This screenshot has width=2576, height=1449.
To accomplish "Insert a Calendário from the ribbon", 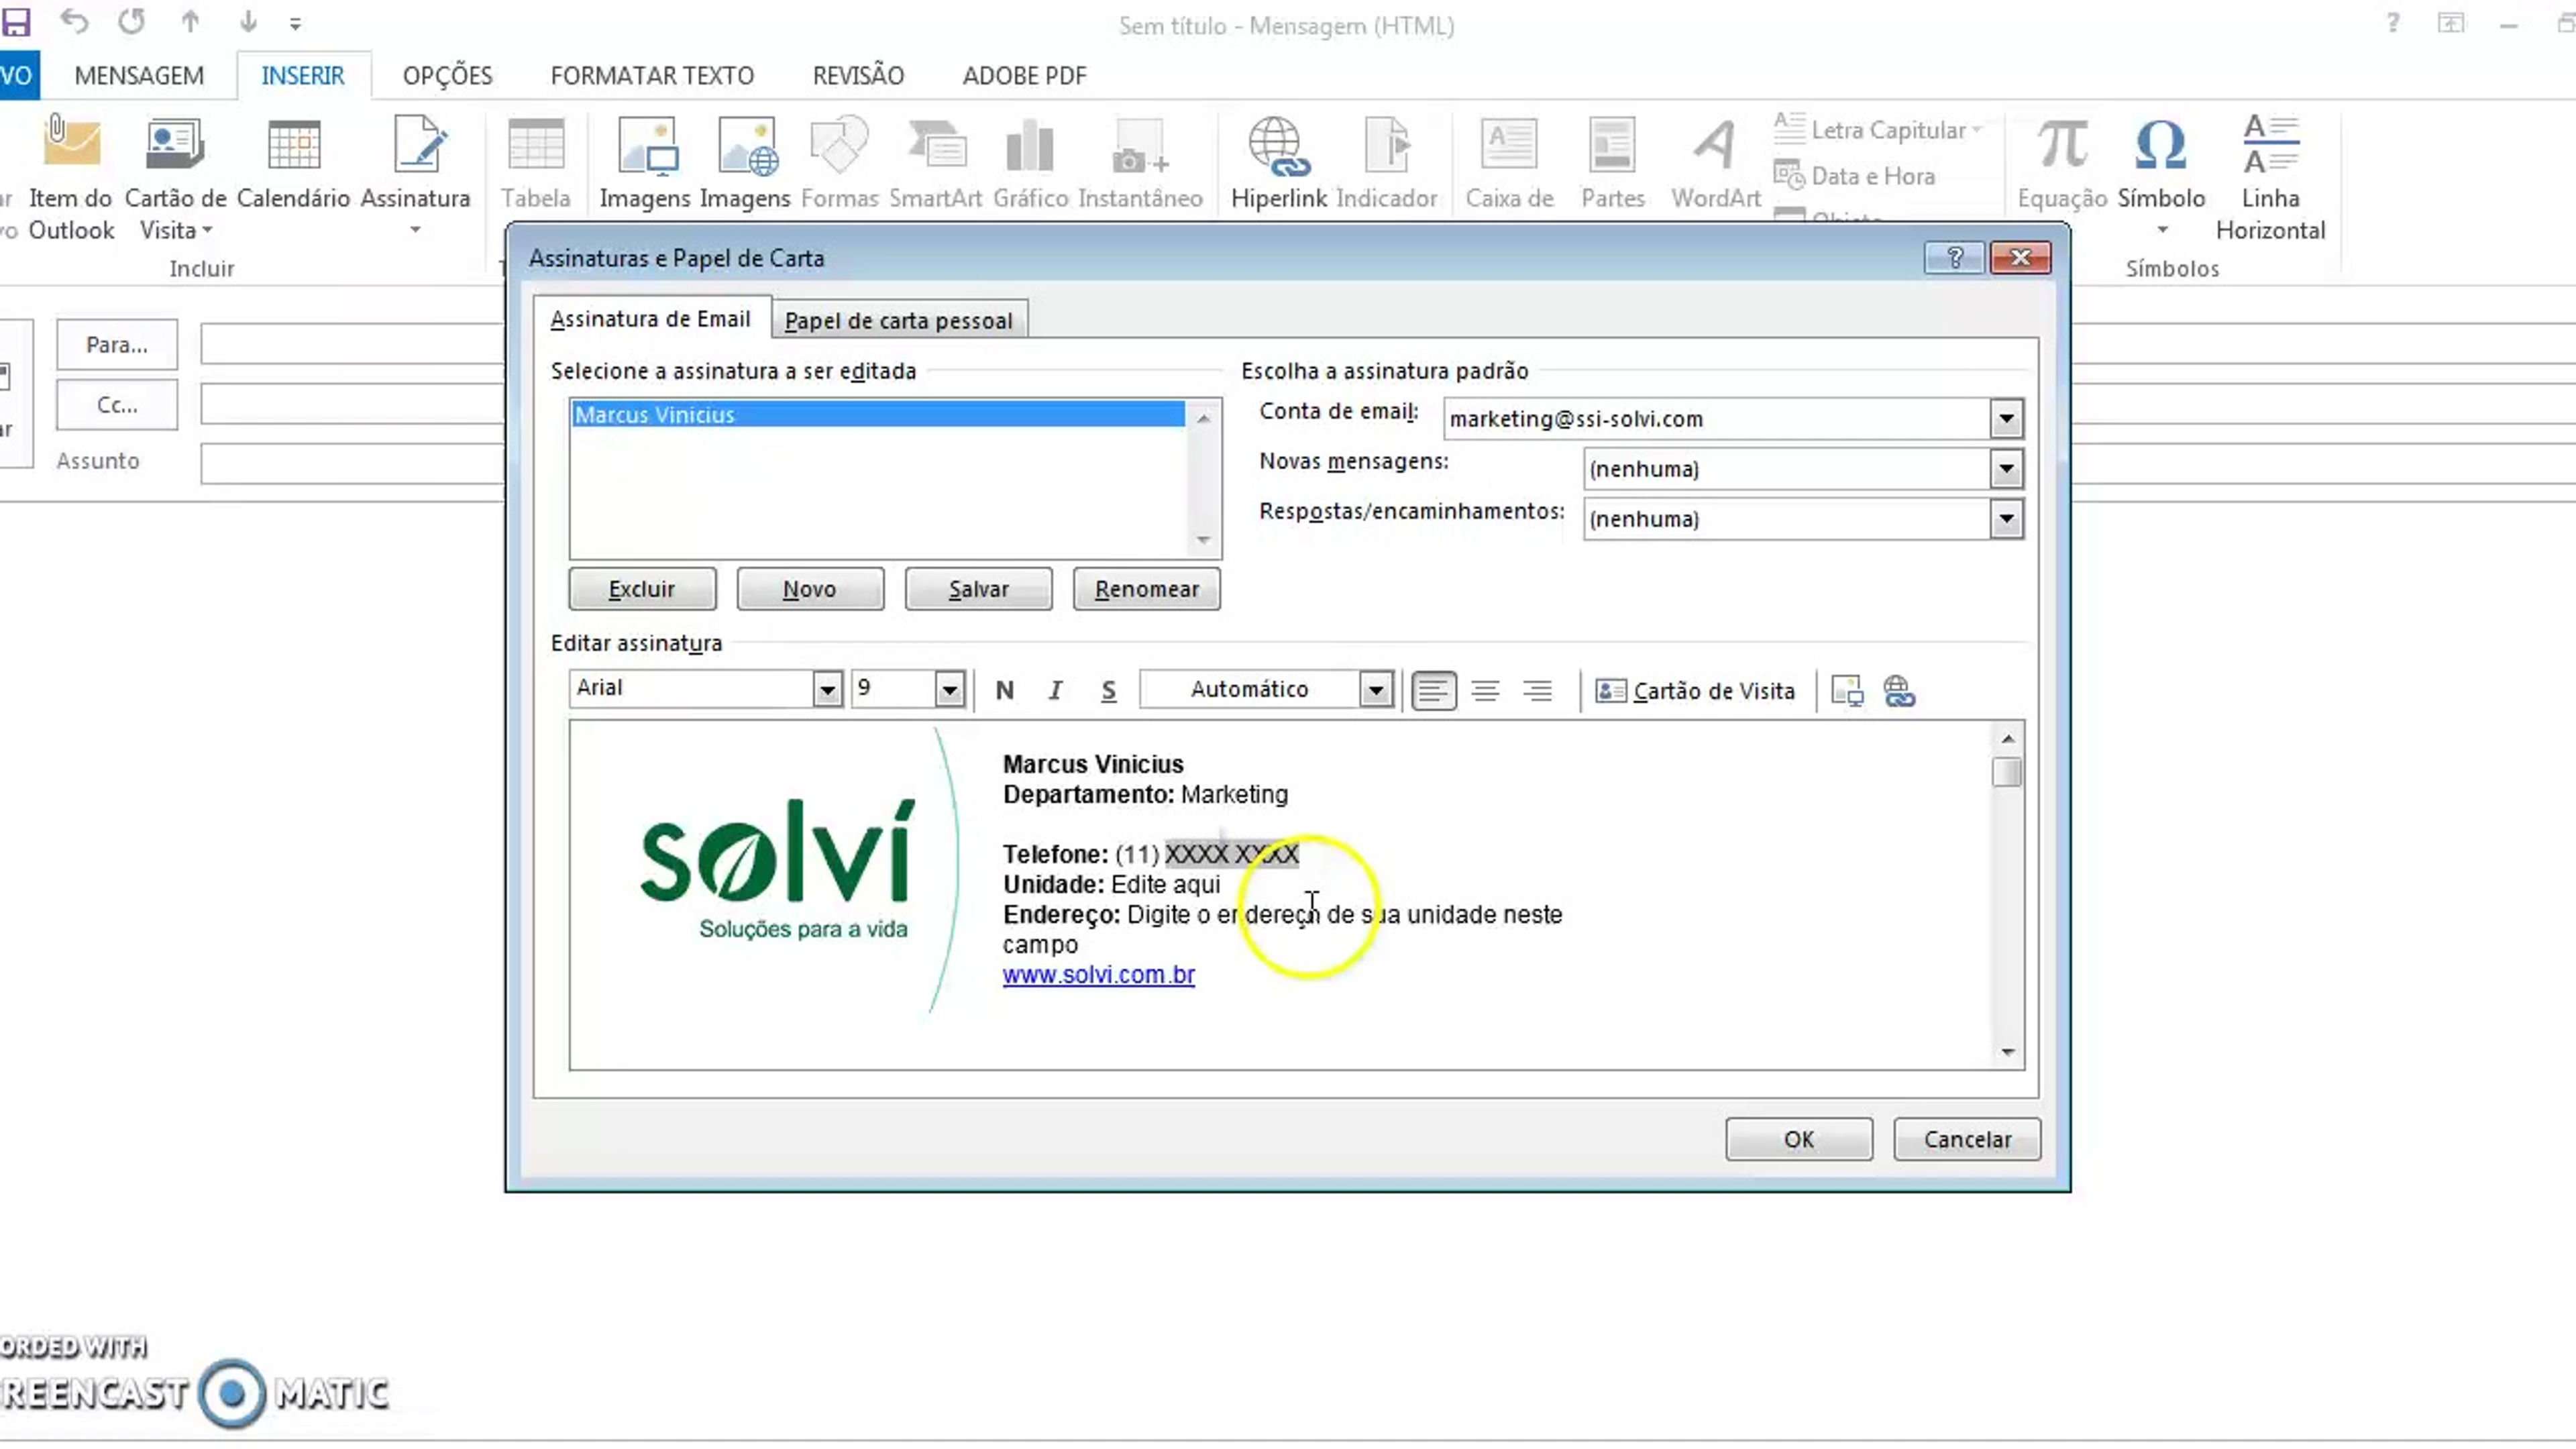I will coord(293,164).
